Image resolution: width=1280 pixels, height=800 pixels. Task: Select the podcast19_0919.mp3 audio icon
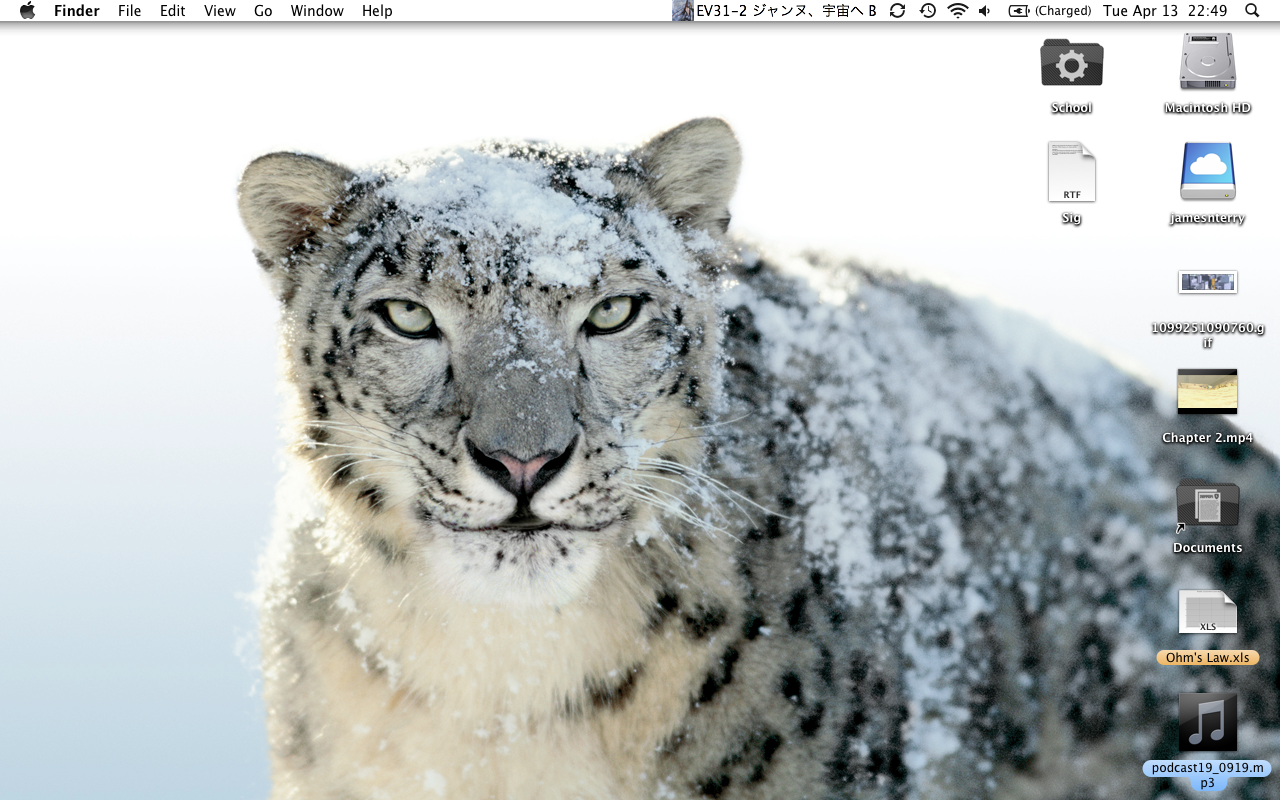click(1208, 722)
